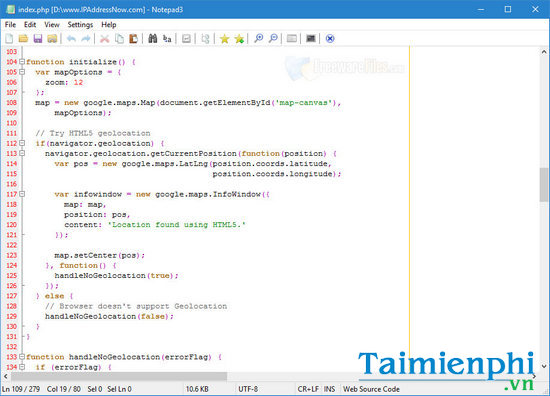
Task: Collapse the if block fold at line 112
Action: (x=22, y=143)
